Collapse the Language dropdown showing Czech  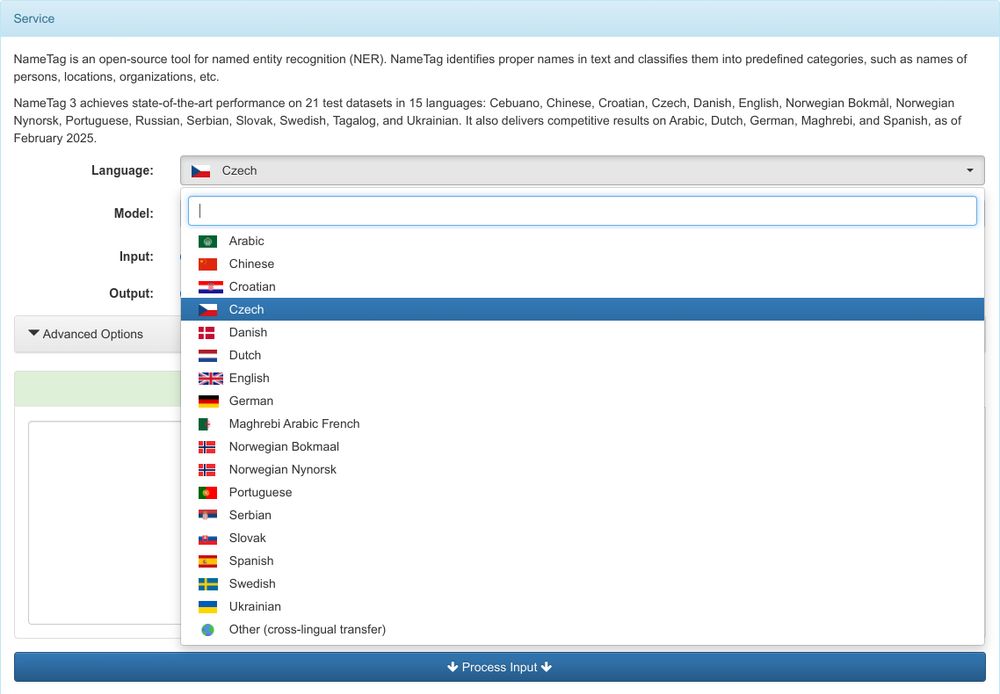[582, 171]
